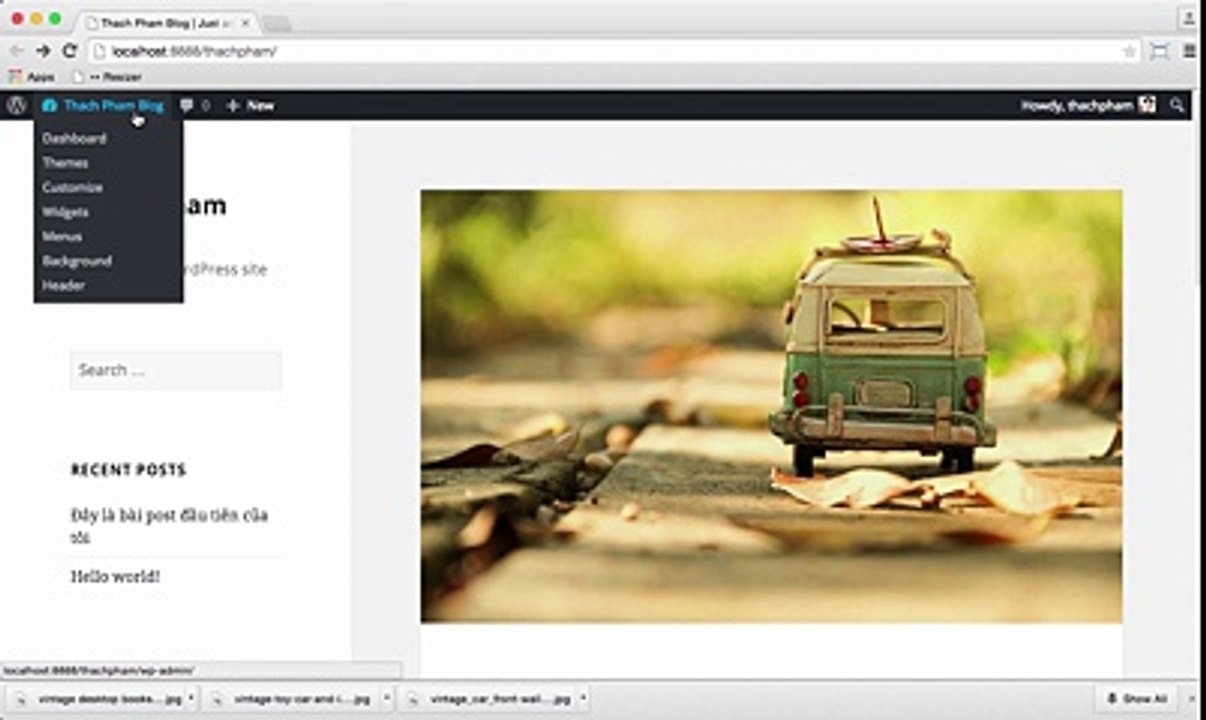Open Themes from the dropdown
1206x720 pixels.
pyautogui.click(x=65, y=163)
